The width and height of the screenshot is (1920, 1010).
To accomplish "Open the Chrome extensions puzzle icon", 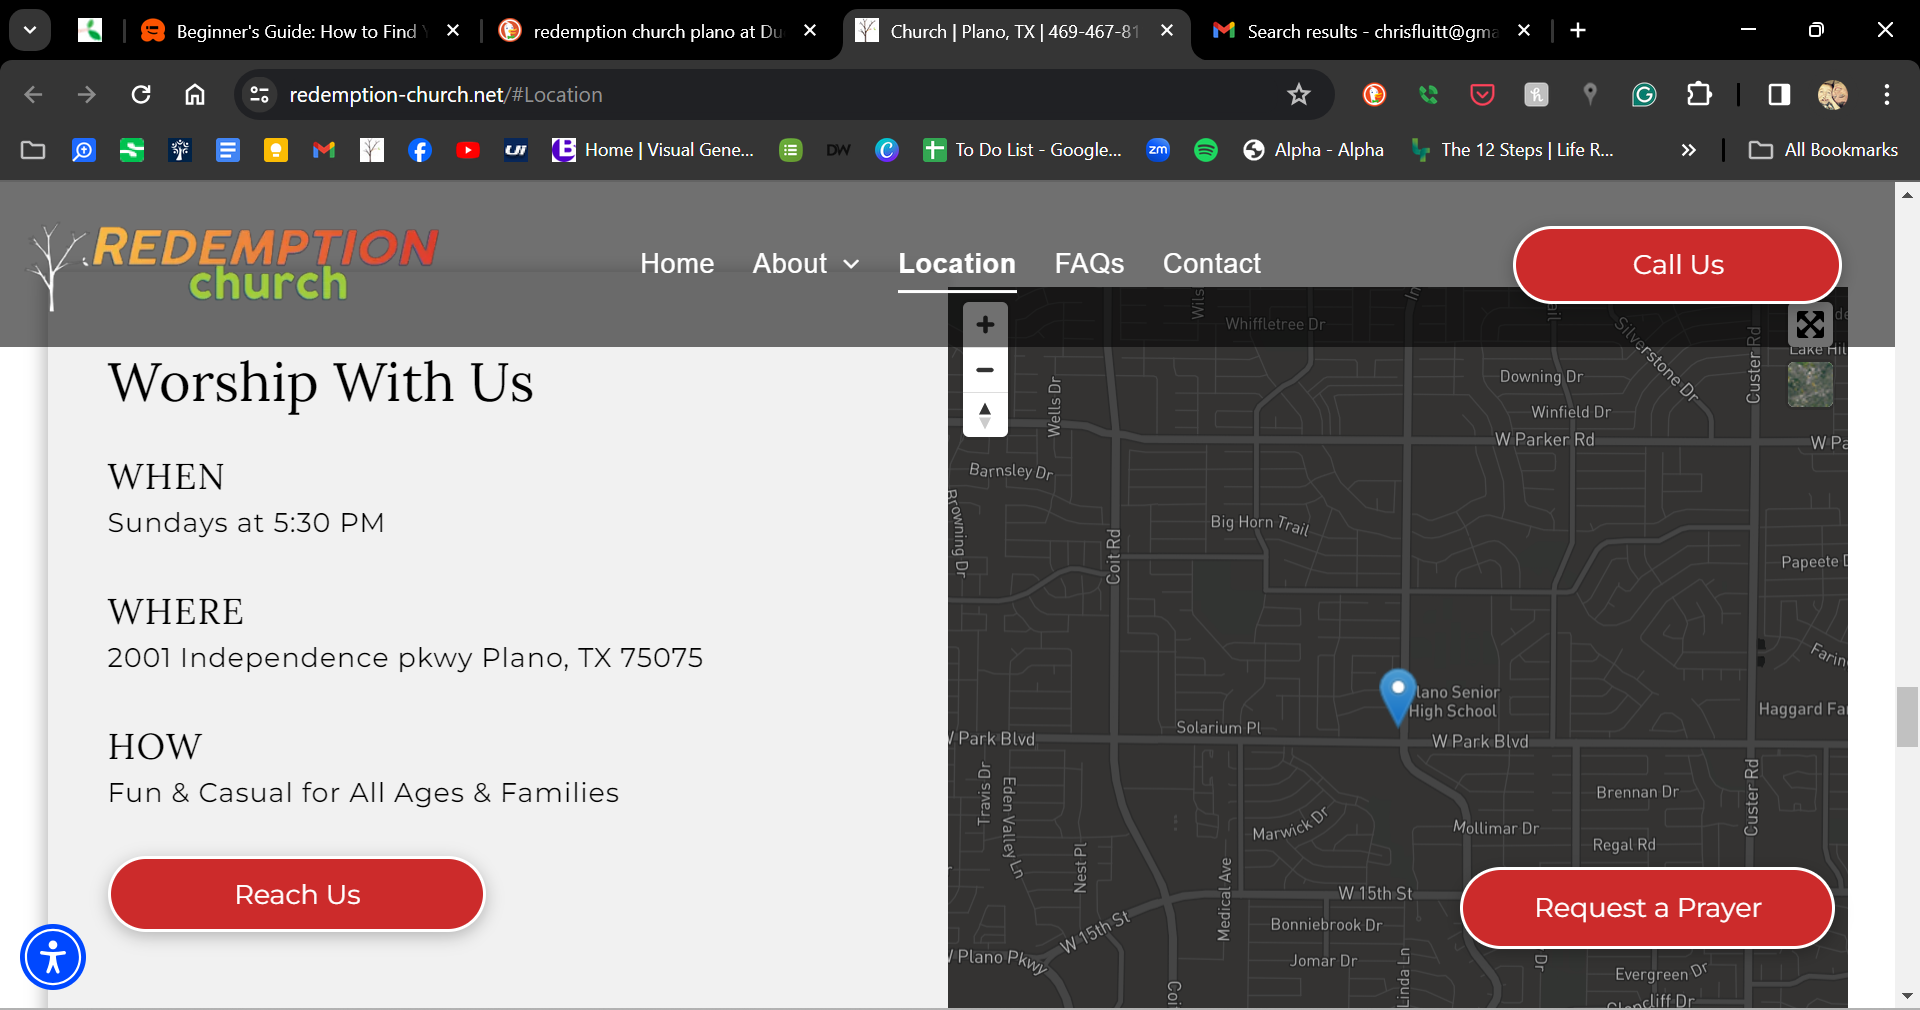I will (1699, 95).
